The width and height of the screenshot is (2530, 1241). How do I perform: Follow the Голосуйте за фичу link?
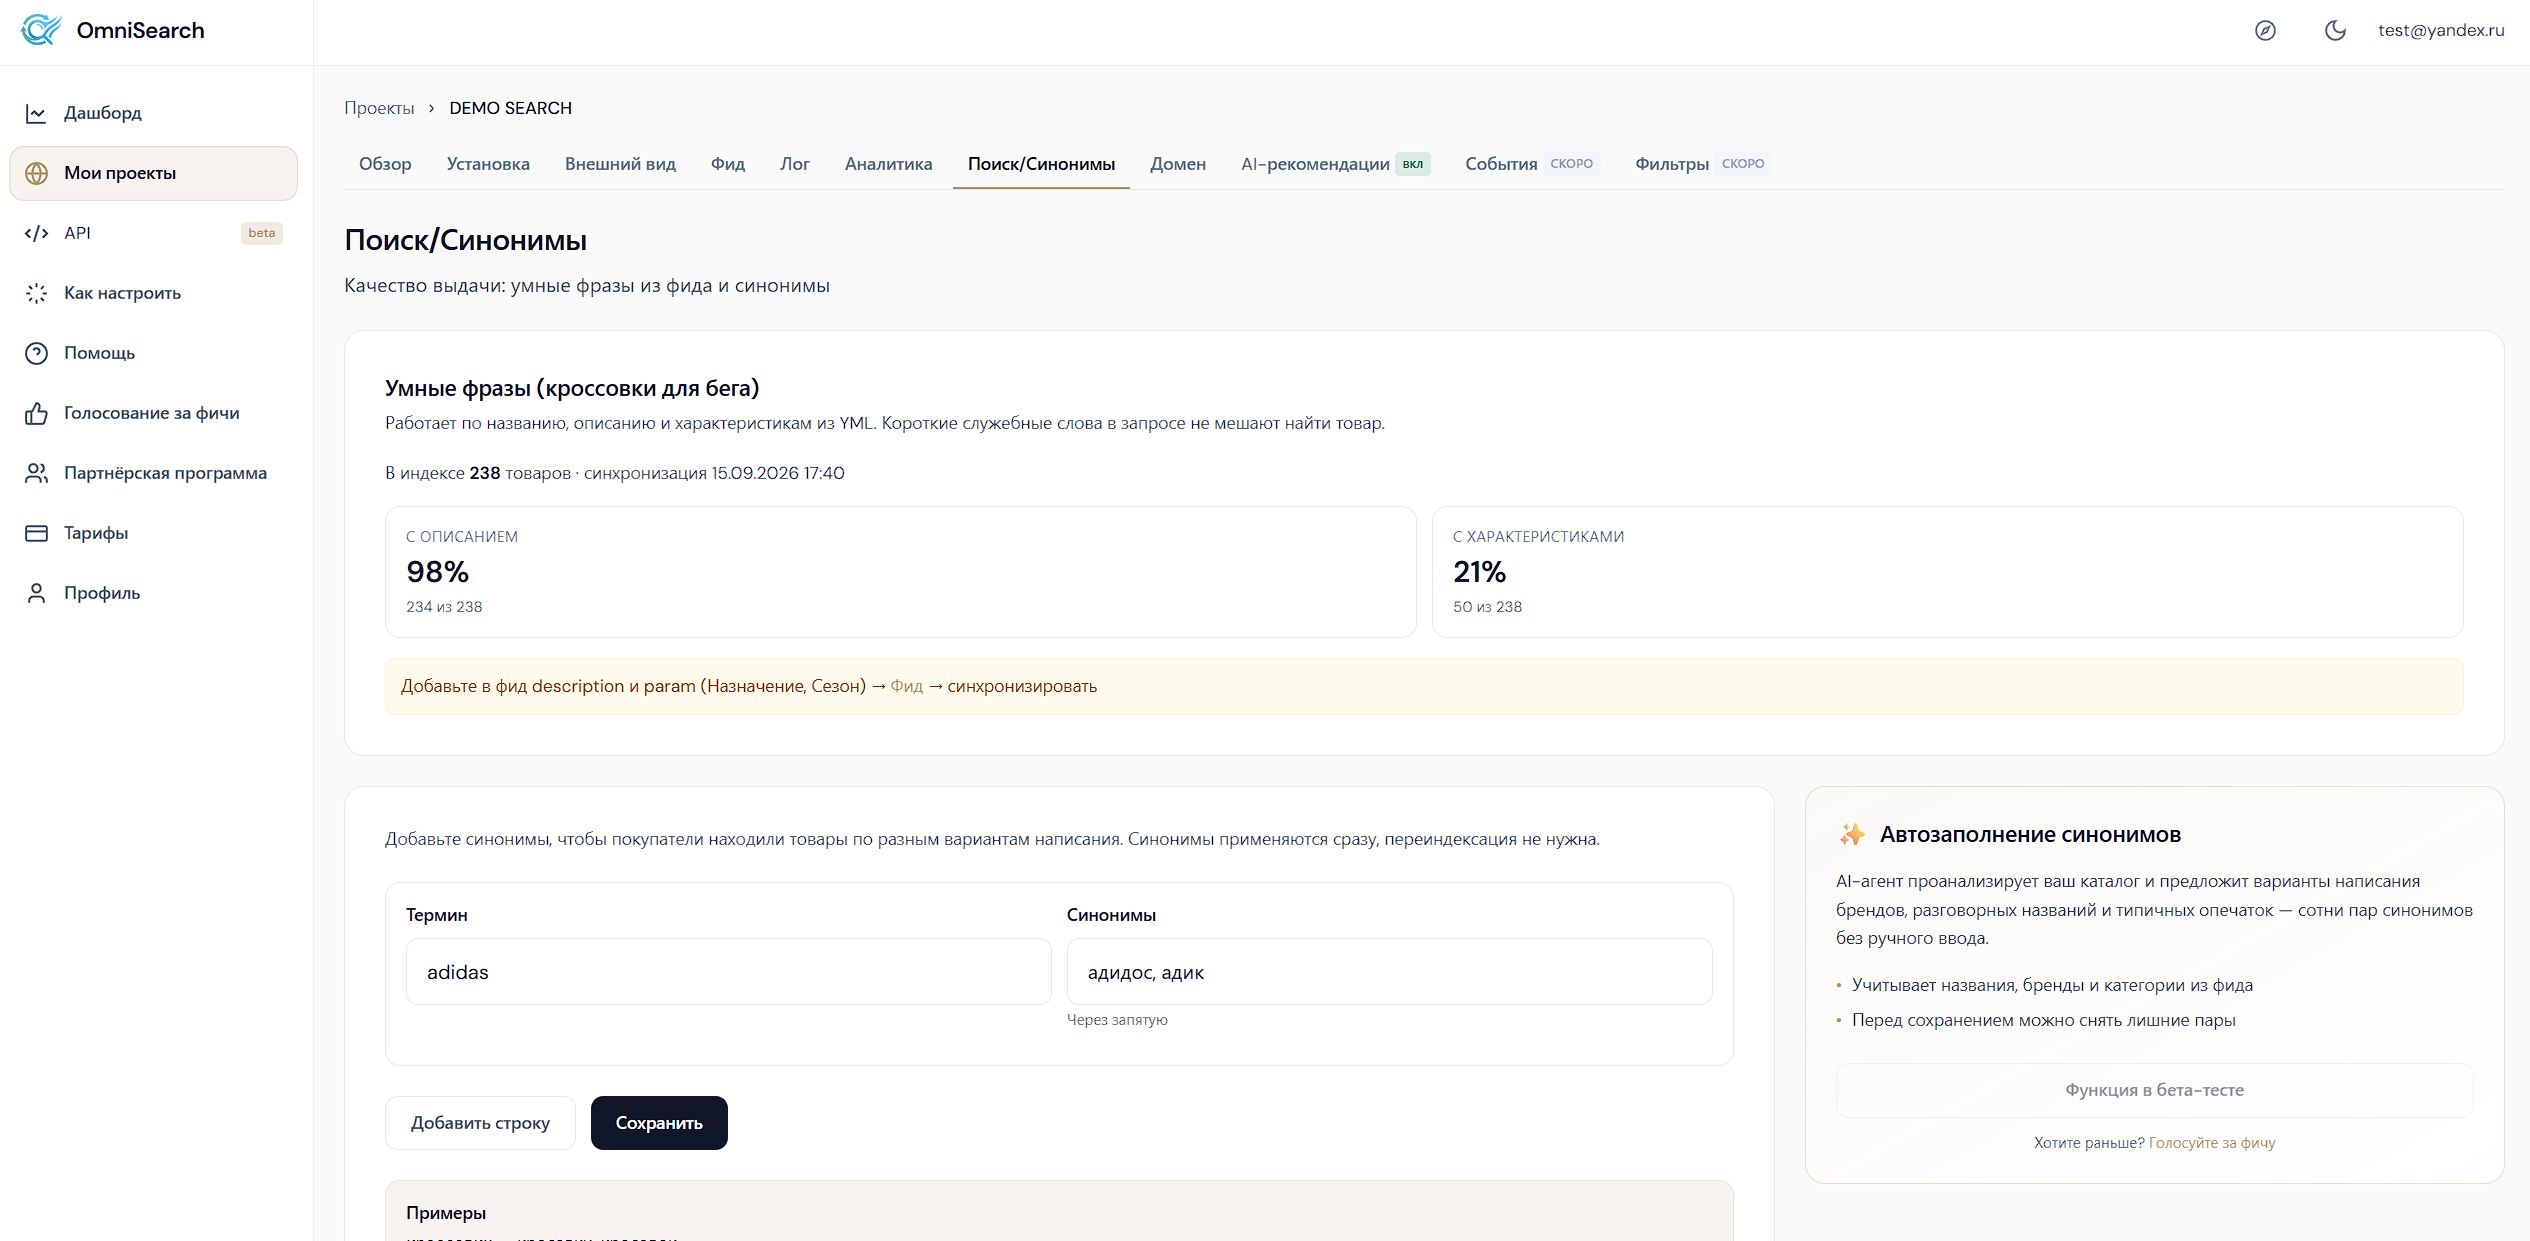pos(2212,1143)
